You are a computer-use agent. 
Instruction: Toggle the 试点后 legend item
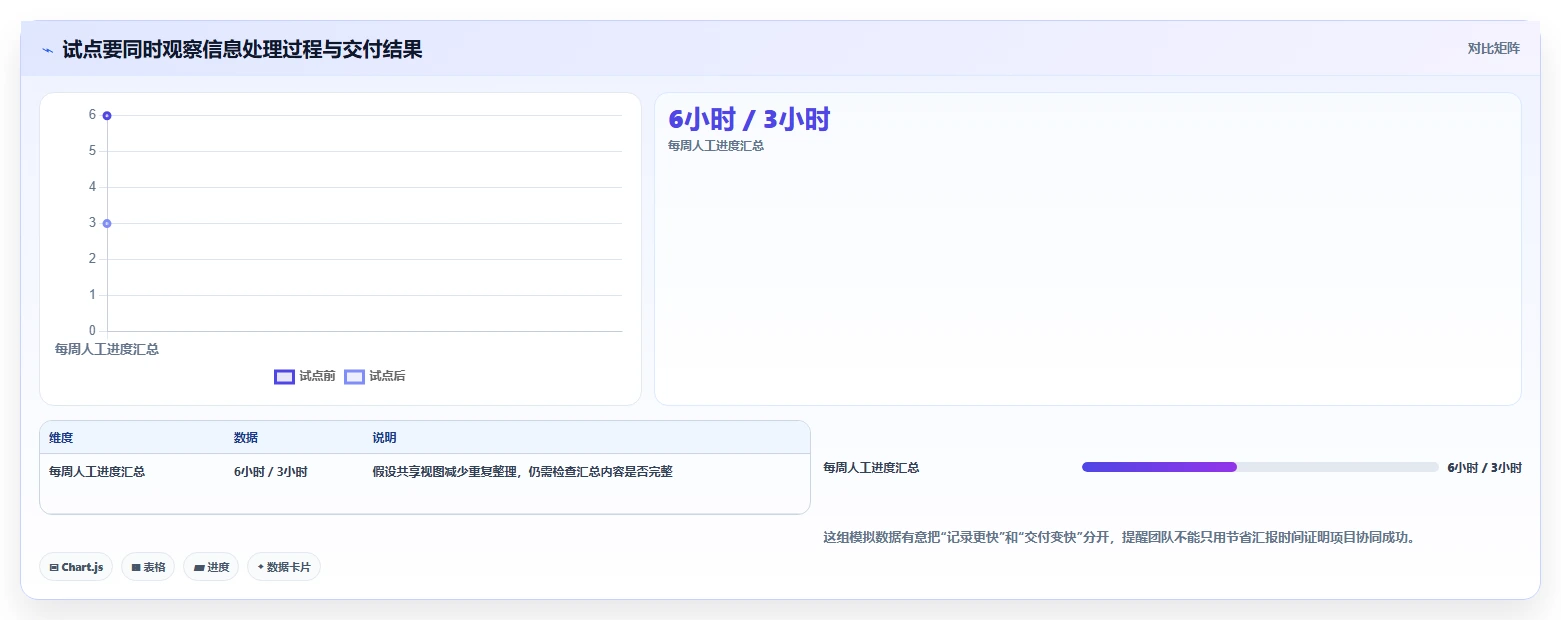click(x=375, y=376)
